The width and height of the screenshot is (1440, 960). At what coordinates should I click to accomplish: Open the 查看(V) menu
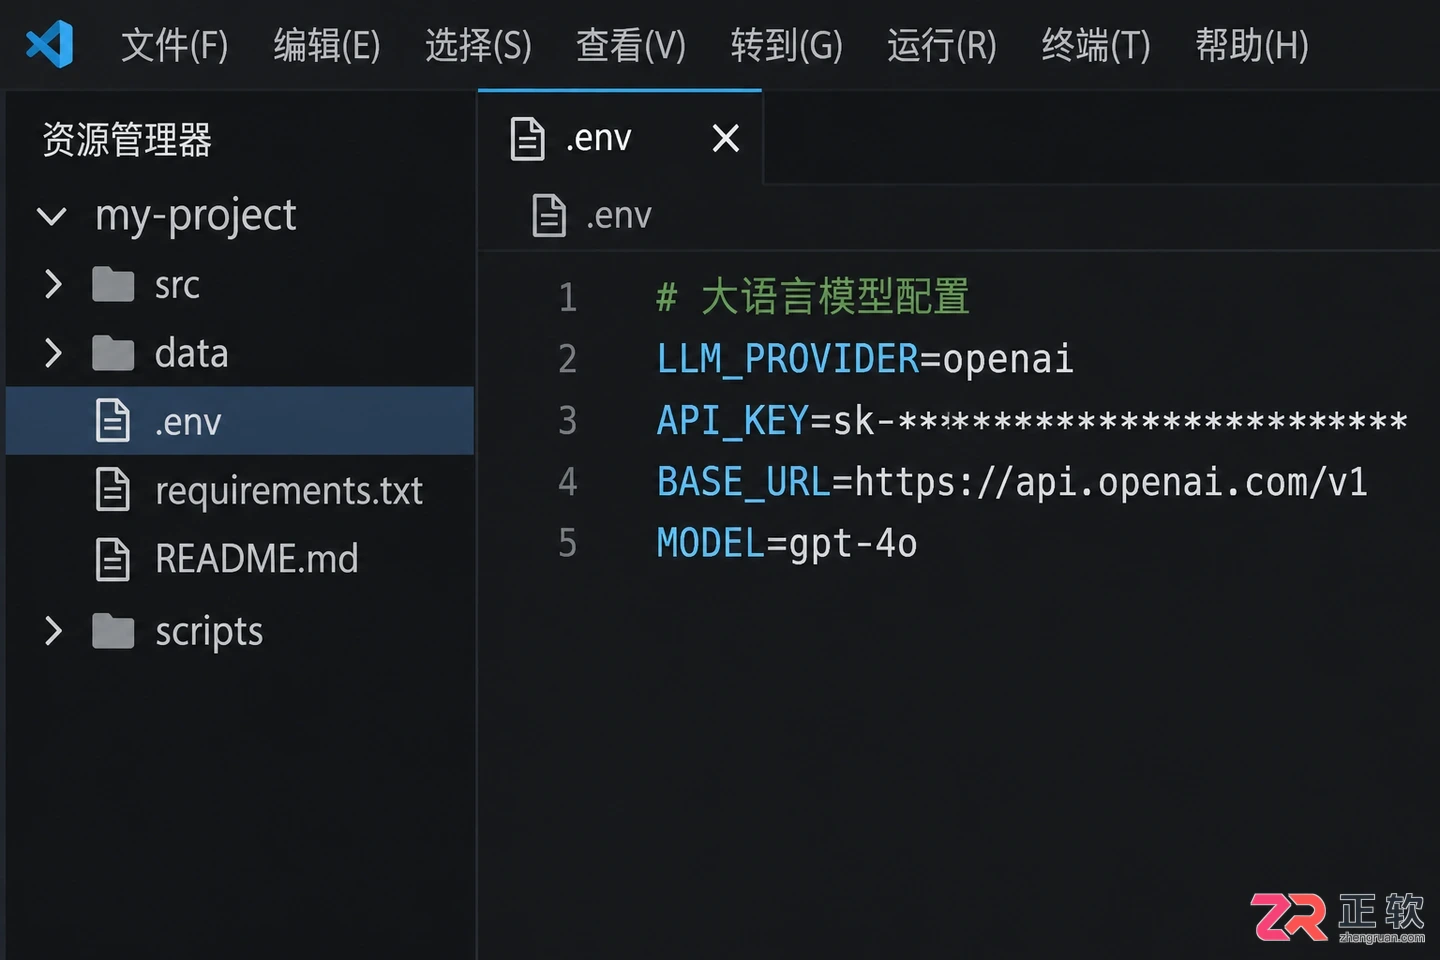click(631, 45)
